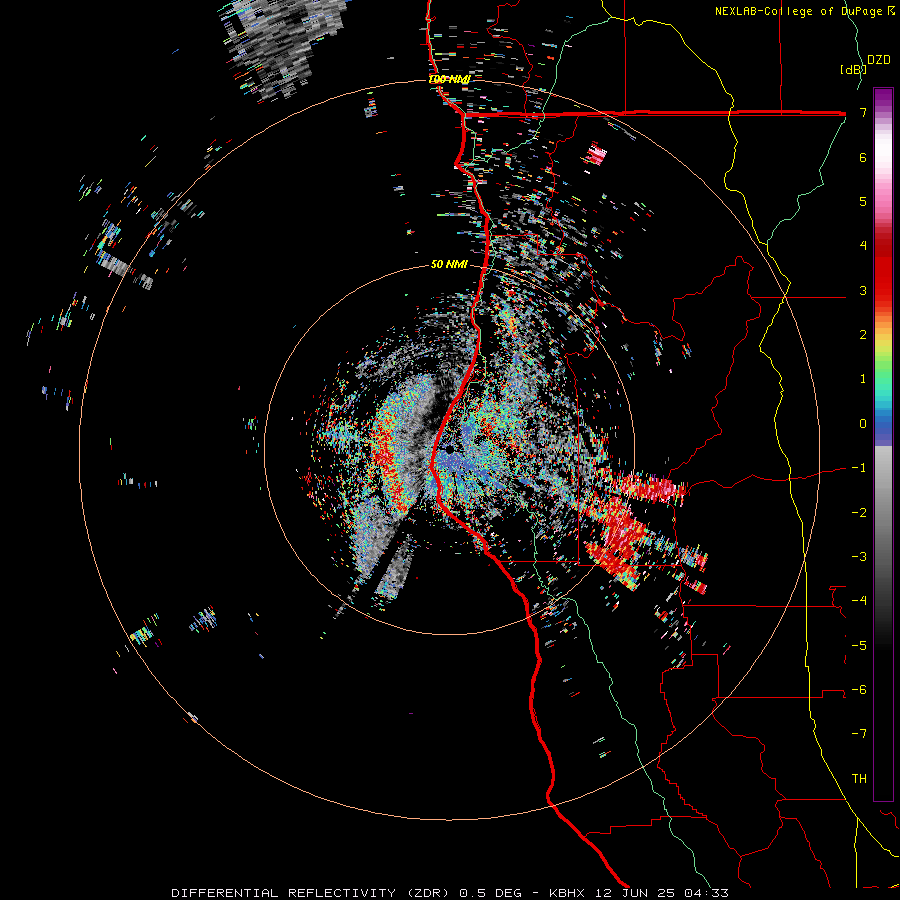Click the 0 value on color scale

pyautogui.click(x=863, y=424)
